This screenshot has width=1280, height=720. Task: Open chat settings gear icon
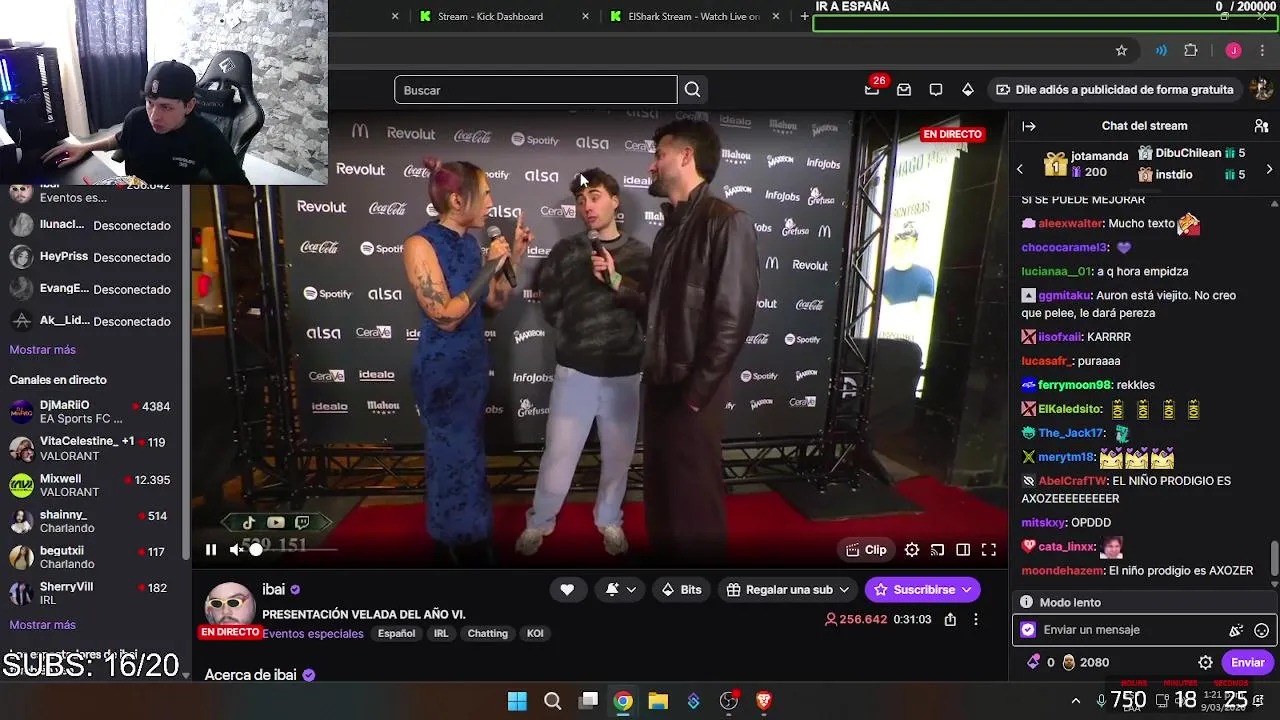coord(1206,662)
